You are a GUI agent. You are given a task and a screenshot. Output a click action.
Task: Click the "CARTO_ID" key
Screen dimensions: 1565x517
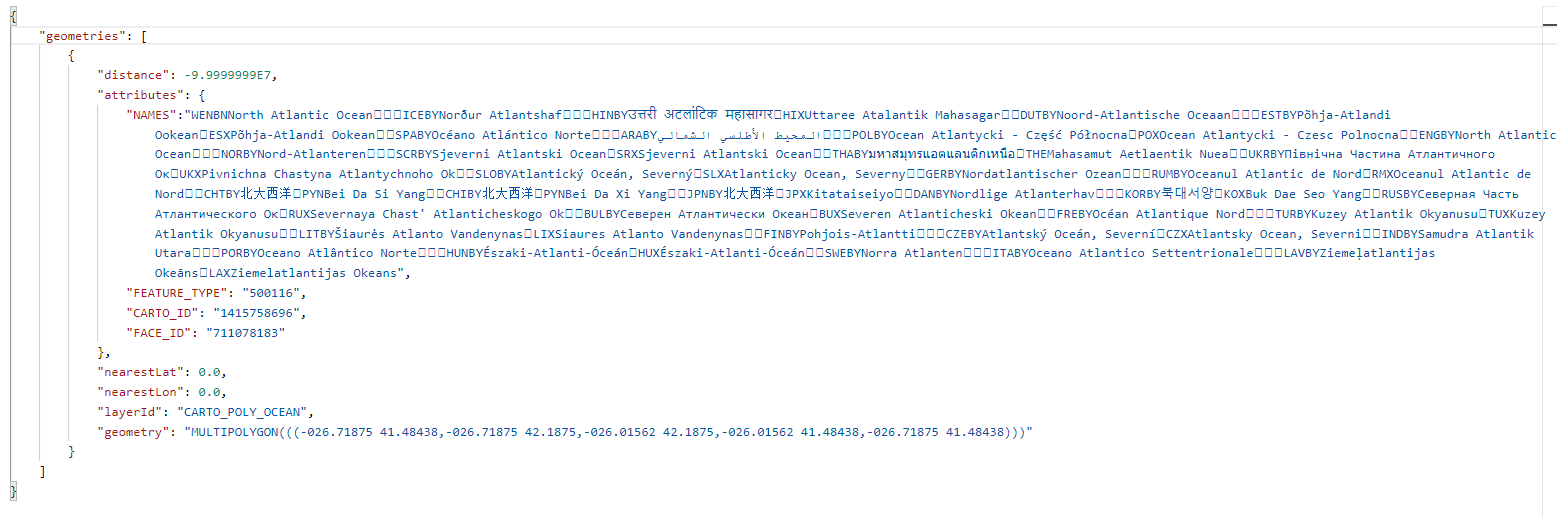(162, 313)
